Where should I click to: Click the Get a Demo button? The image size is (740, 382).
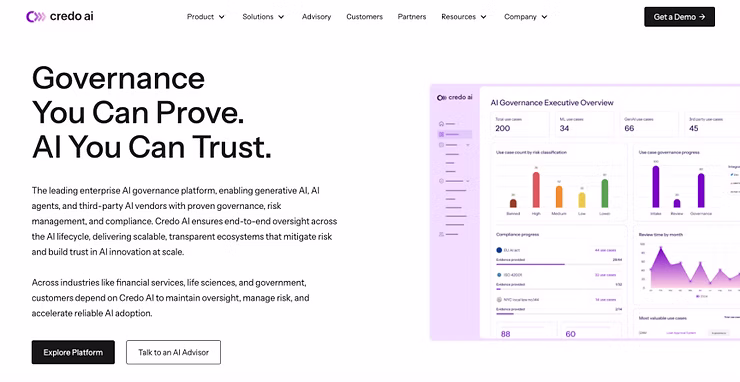point(679,17)
